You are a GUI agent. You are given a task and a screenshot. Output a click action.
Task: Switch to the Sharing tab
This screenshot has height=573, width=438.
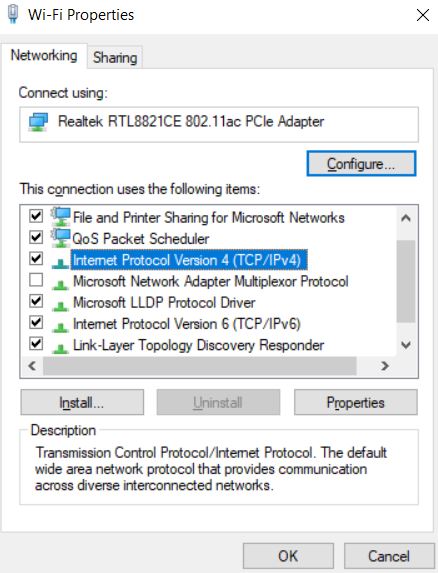[x=115, y=57]
